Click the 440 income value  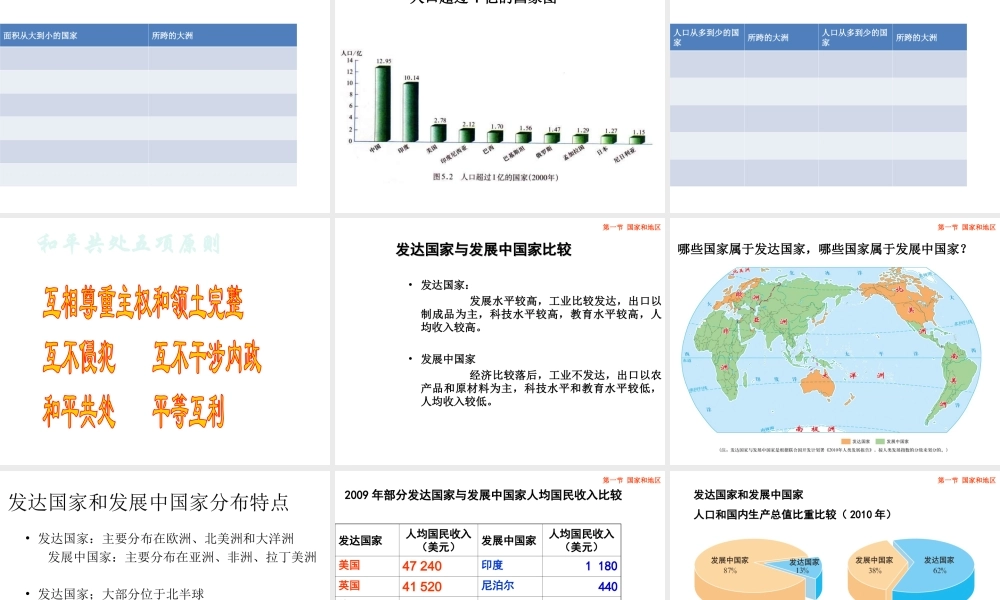pyautogui.click(x=608, y=587)
